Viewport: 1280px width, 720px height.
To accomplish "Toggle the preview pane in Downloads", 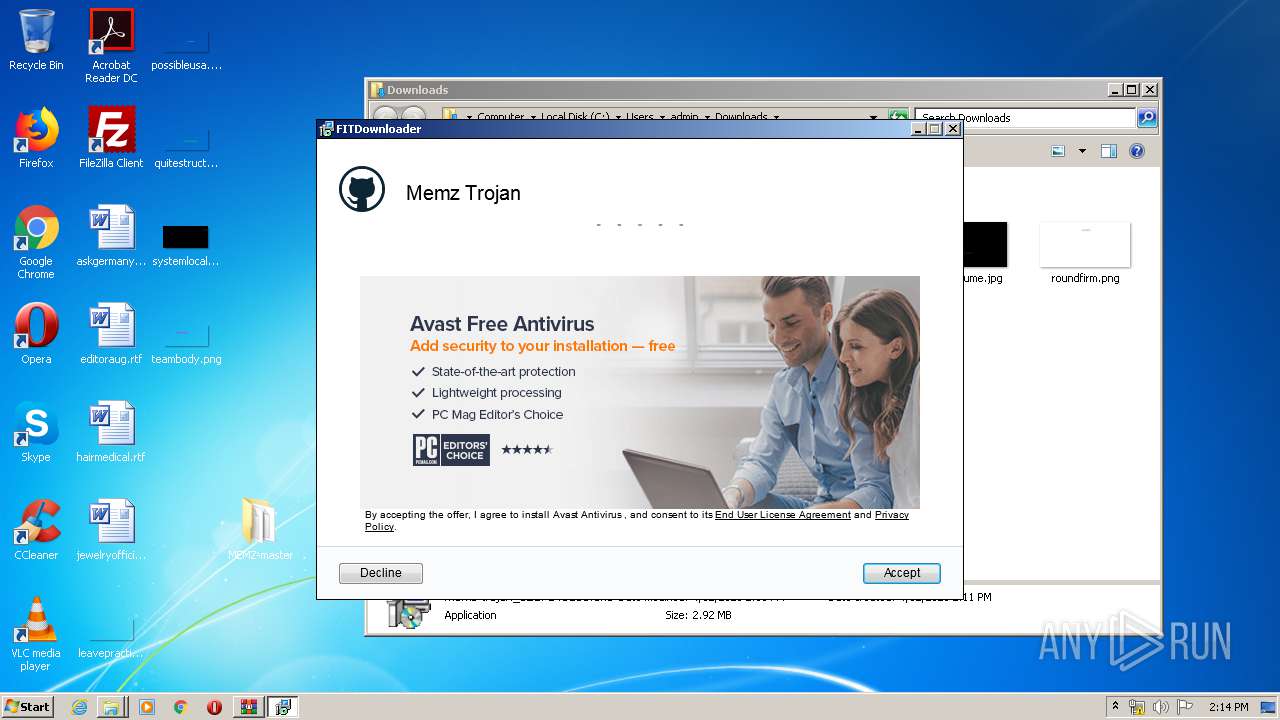I will (x=1108, y=151).
